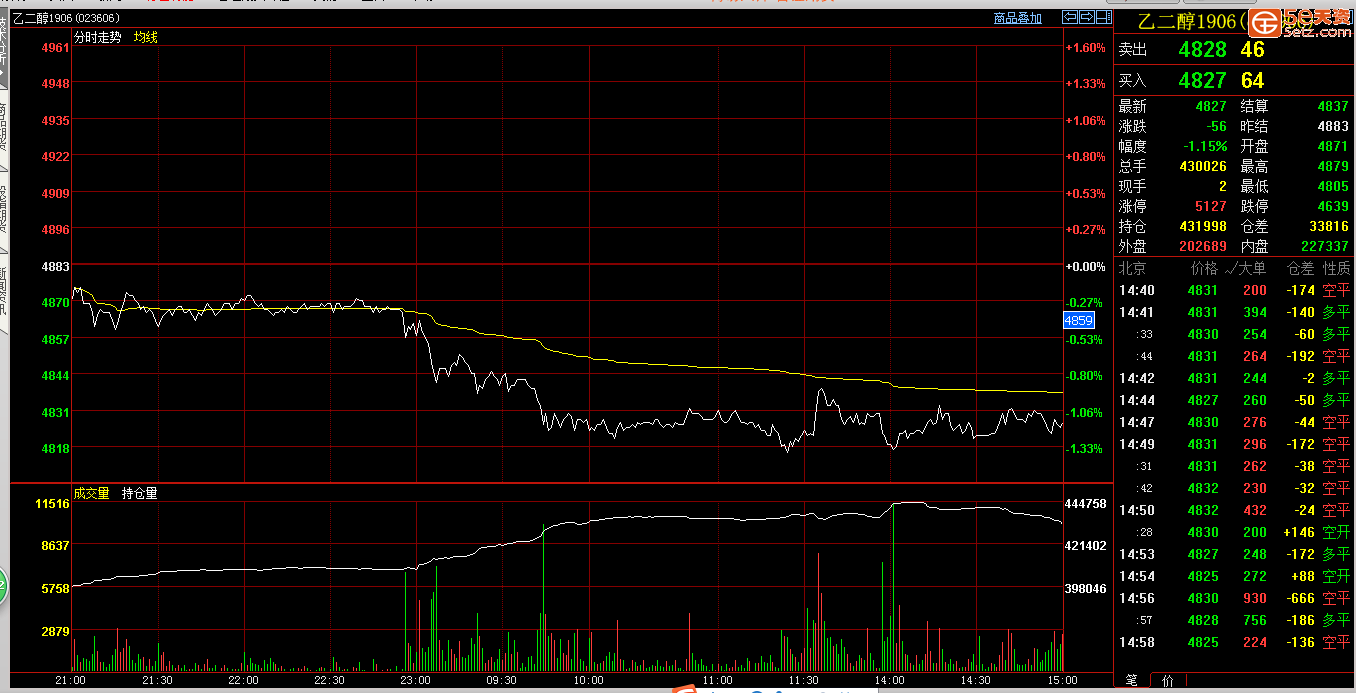The height and width of the screenshot is (693, 1356).
Task: Click the 外盘 value 202689
Action: [1203, 246]
